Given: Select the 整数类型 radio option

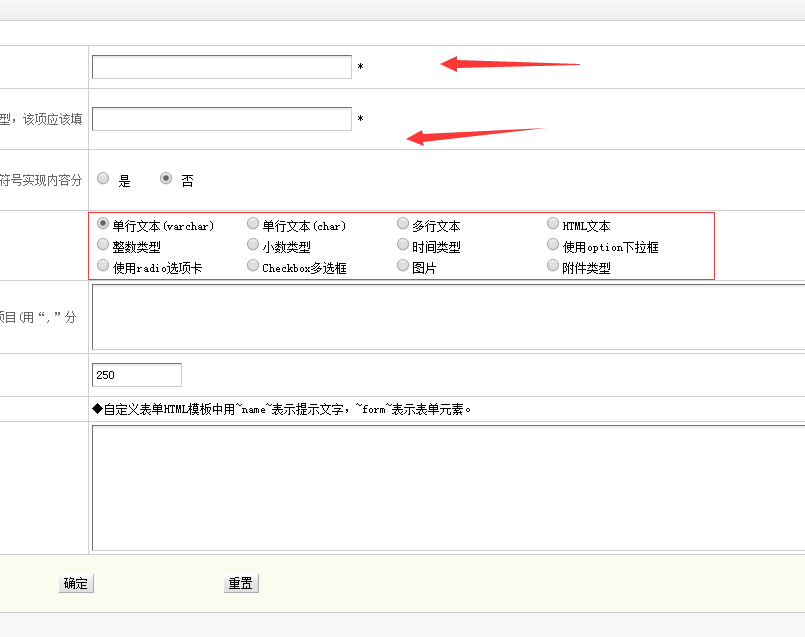Looking at the screenshot, I should [103, 245].
